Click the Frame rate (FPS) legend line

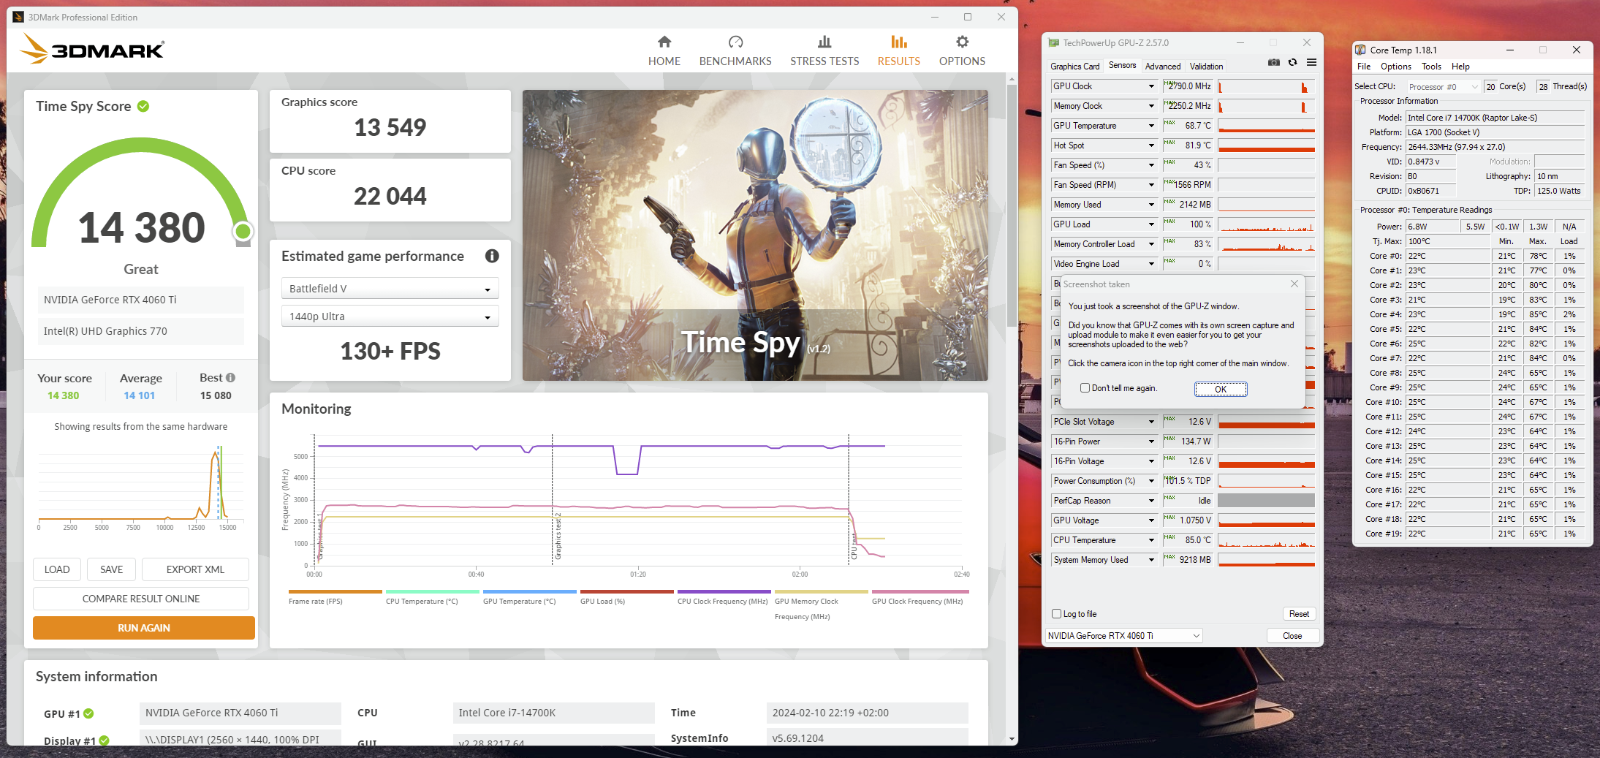(x=333, y=592)
